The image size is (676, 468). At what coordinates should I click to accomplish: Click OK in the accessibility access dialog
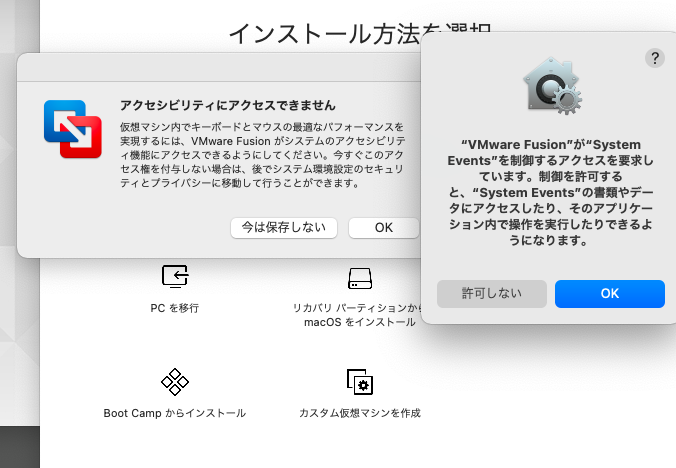click(383, 228)
